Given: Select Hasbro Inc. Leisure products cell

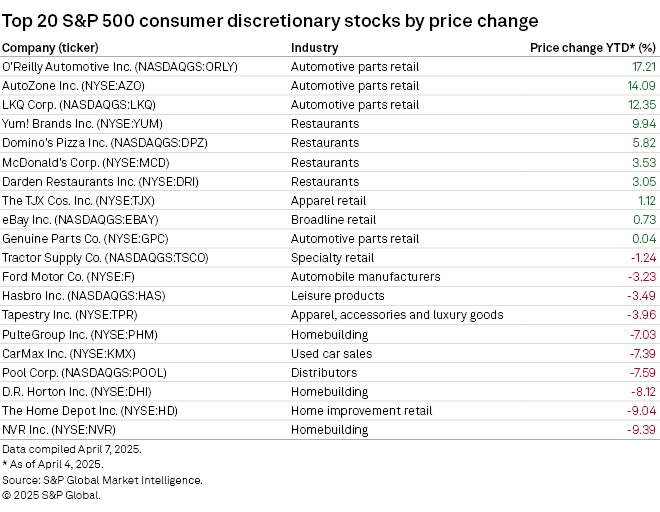Looking at the screenshot, I should [x=337, y=295].
